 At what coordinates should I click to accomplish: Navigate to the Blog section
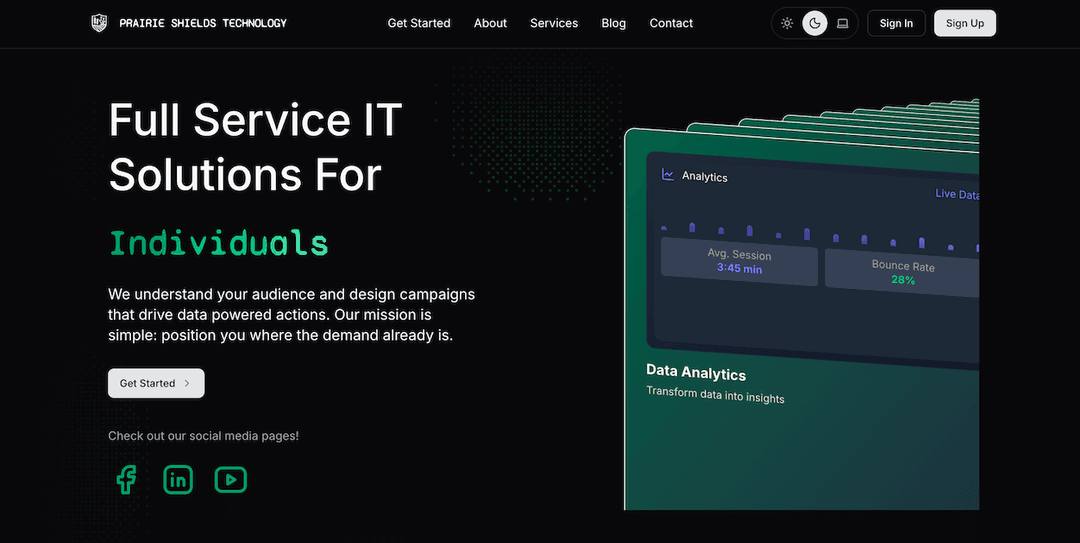pos(614,23)
